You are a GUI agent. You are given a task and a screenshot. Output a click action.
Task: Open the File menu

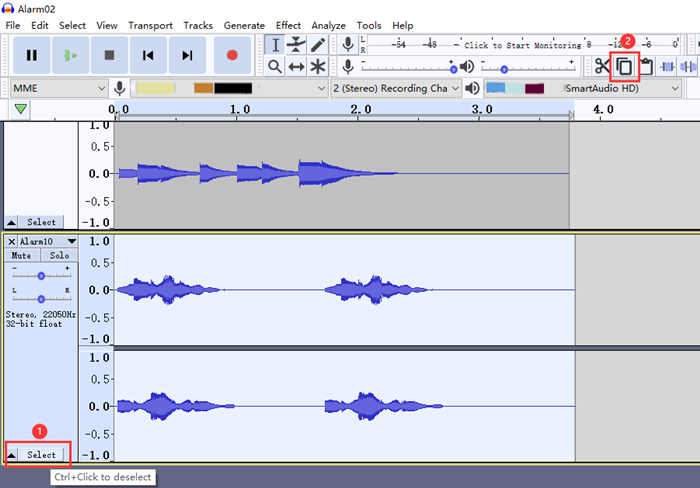[x=12, y=25]
